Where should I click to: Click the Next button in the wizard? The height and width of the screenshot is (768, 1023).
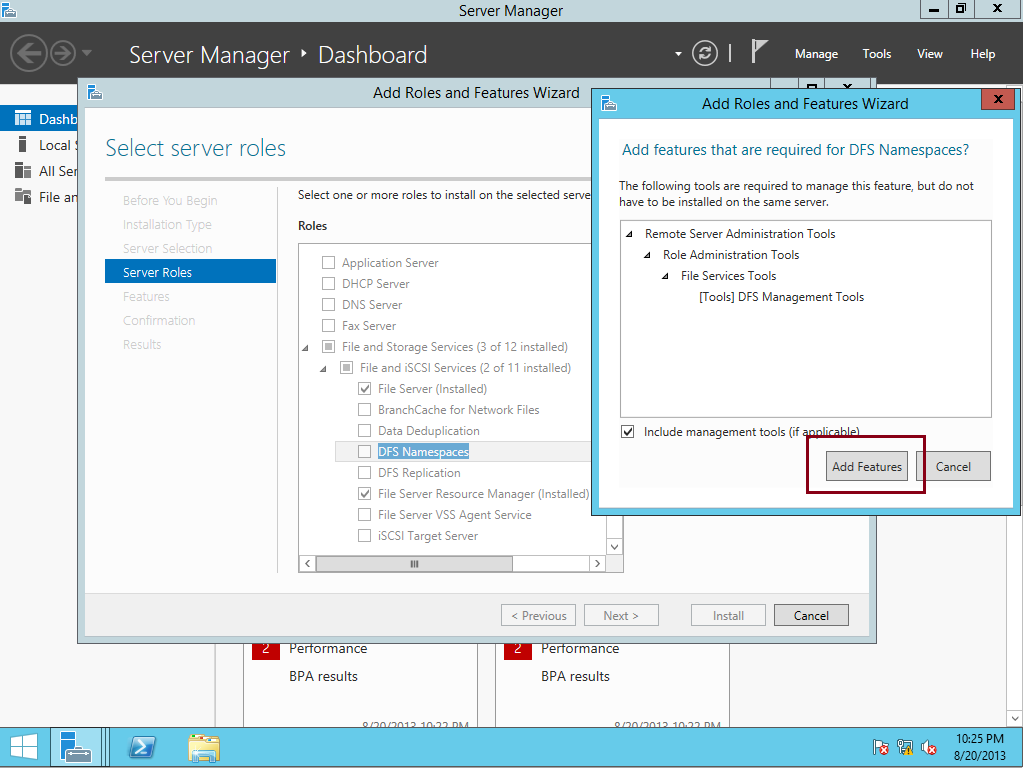(621, 615)
